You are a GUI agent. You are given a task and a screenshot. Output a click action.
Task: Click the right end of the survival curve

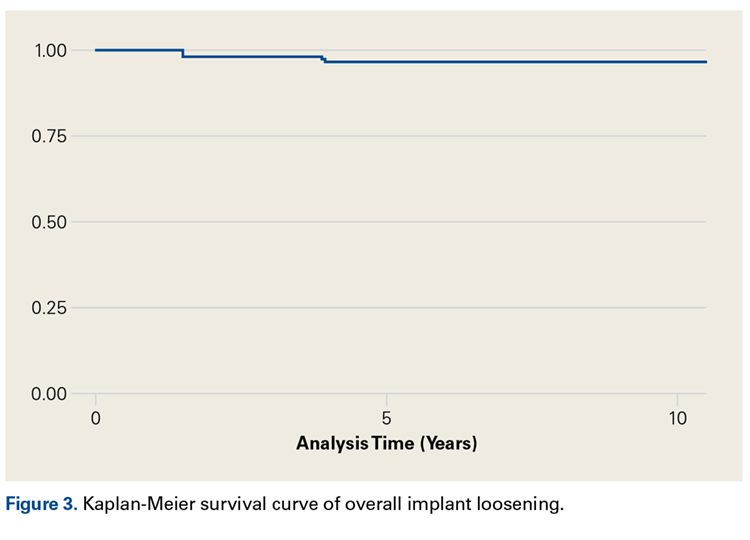(x=706, y=62)
